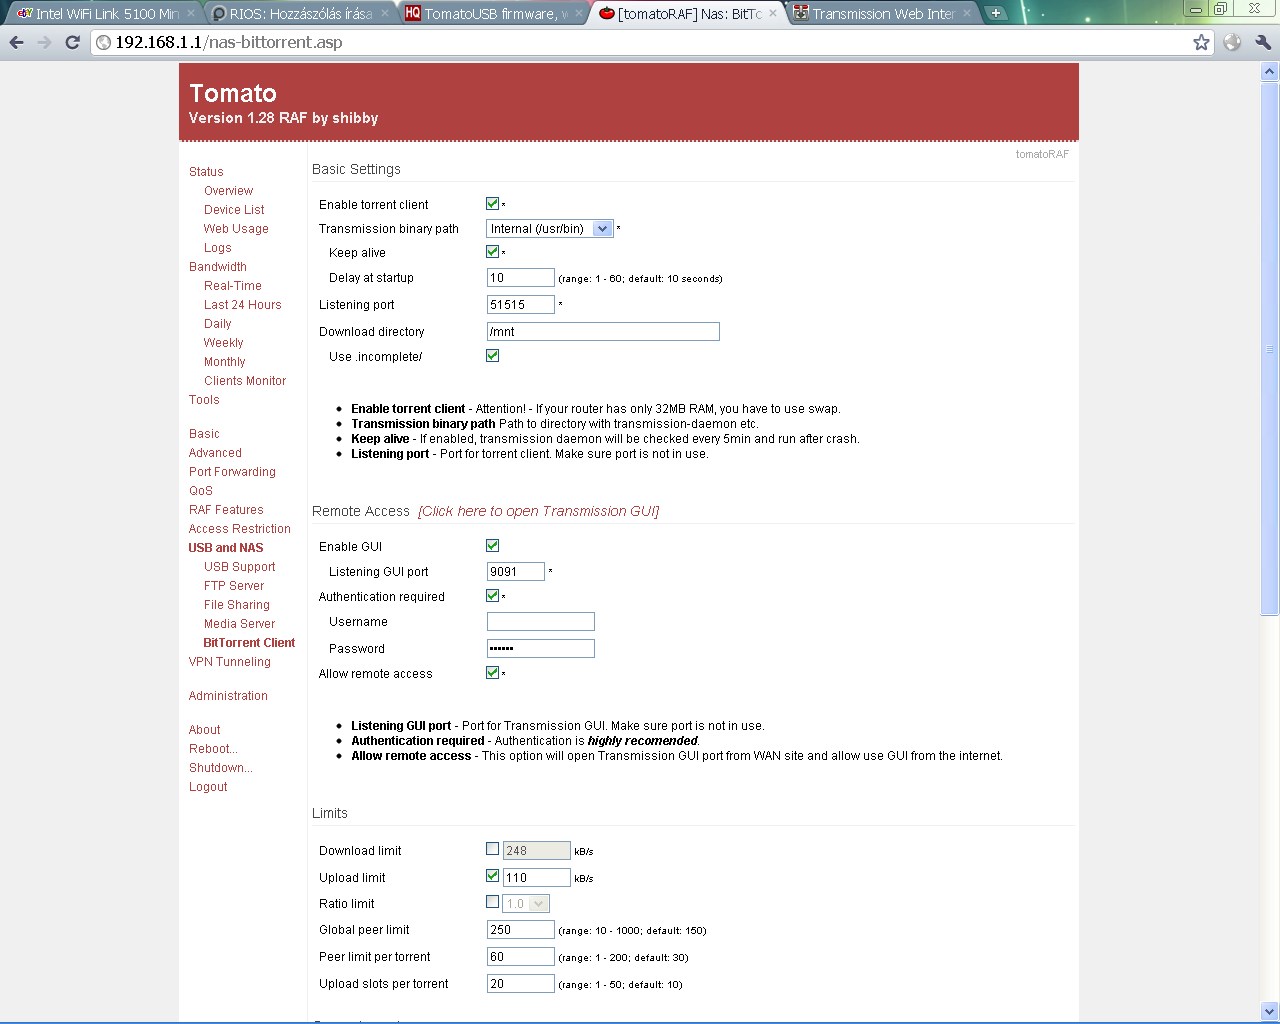The image size is (1280, 1024).
Task: Open the Tools section
Action: (204, 400)
